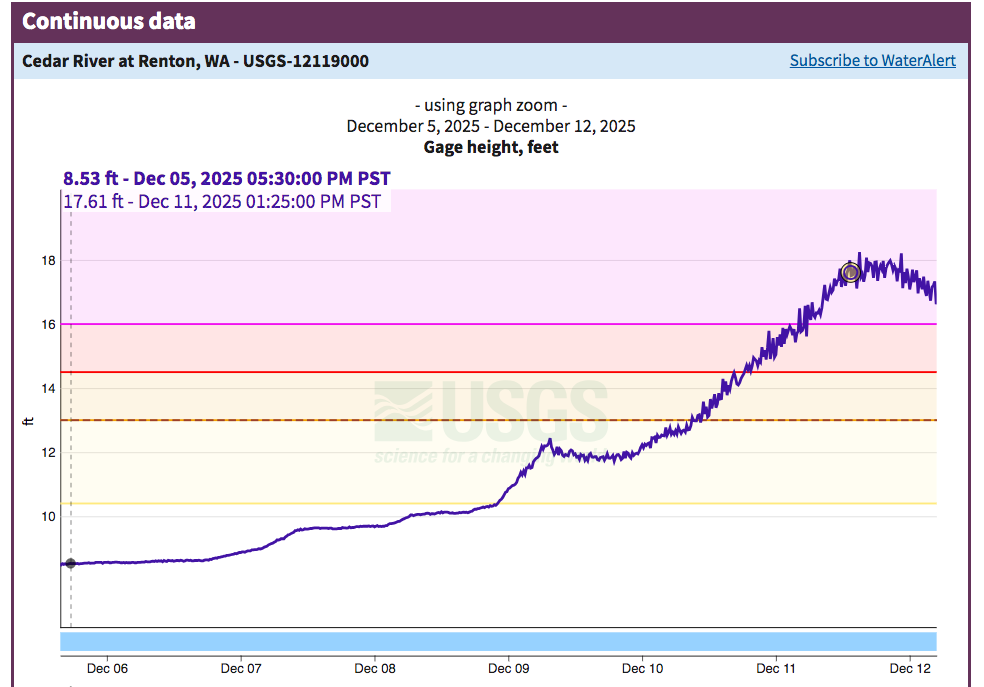This screenshot has width=984, height=687.
Task: Click the Dec 11 date tick label
Action: click(x=776, y=668)
